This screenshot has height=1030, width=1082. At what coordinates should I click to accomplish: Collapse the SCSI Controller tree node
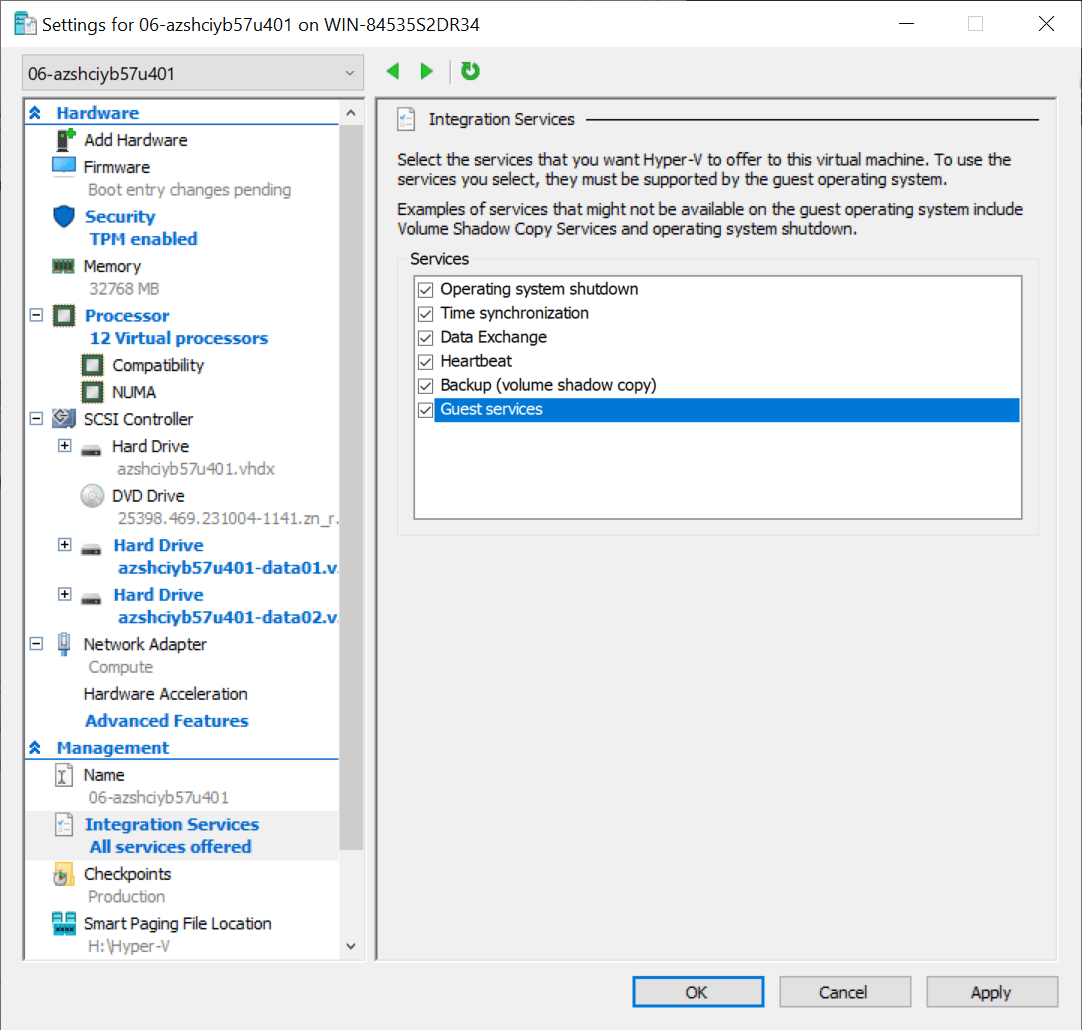(37, 418)
